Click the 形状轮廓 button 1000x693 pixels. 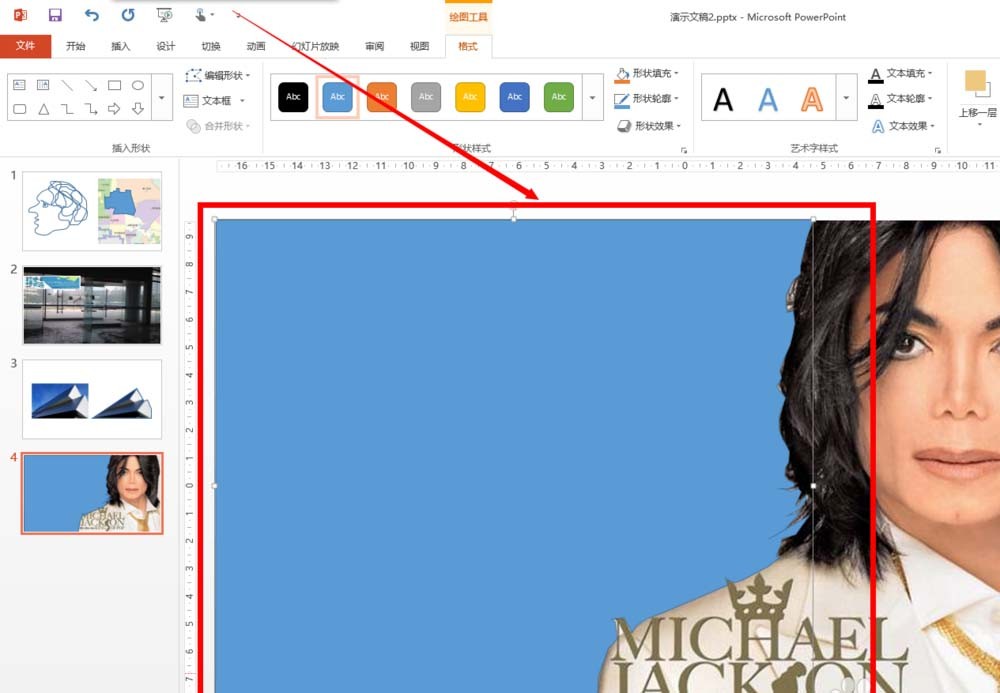pos(647,99)
